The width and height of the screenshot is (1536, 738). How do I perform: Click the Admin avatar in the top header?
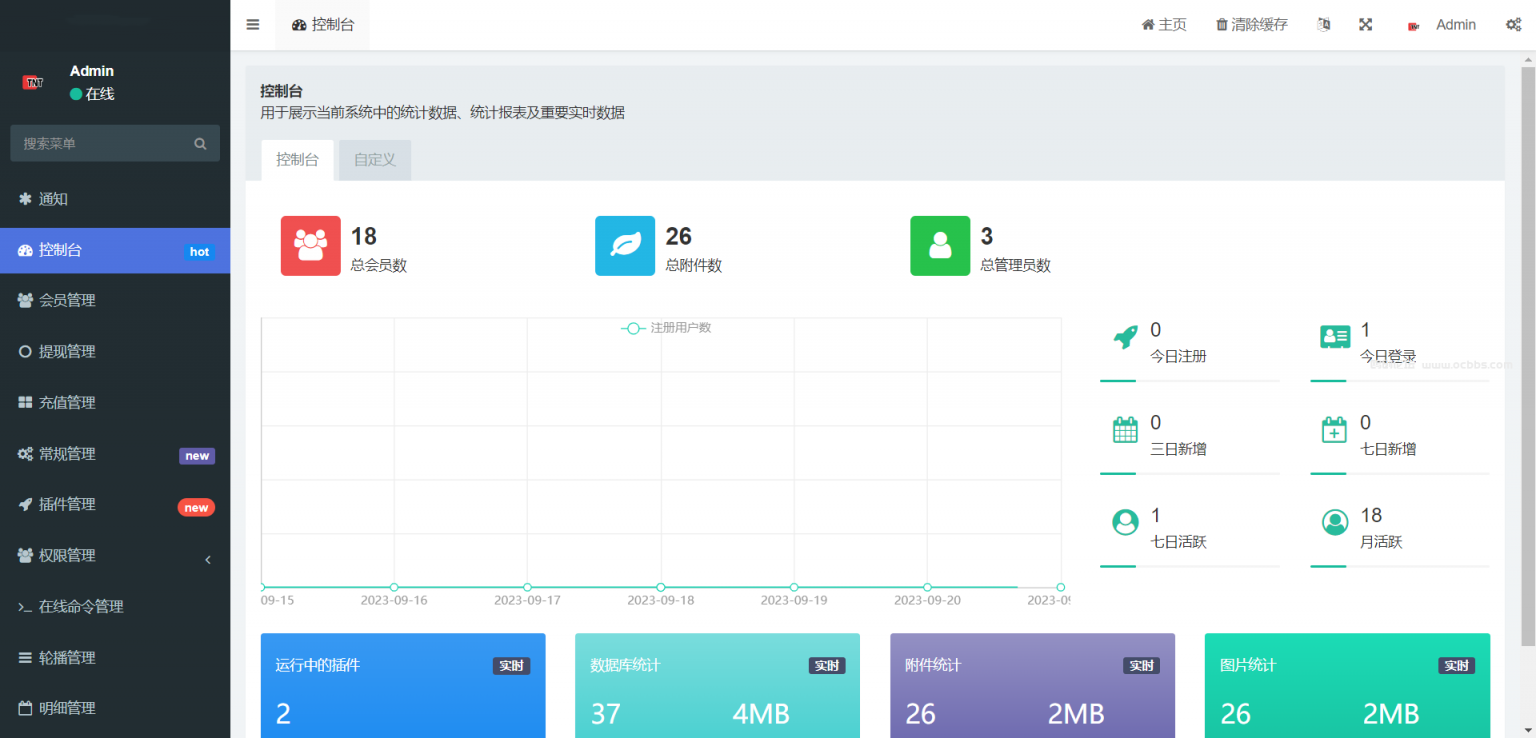1414,26
